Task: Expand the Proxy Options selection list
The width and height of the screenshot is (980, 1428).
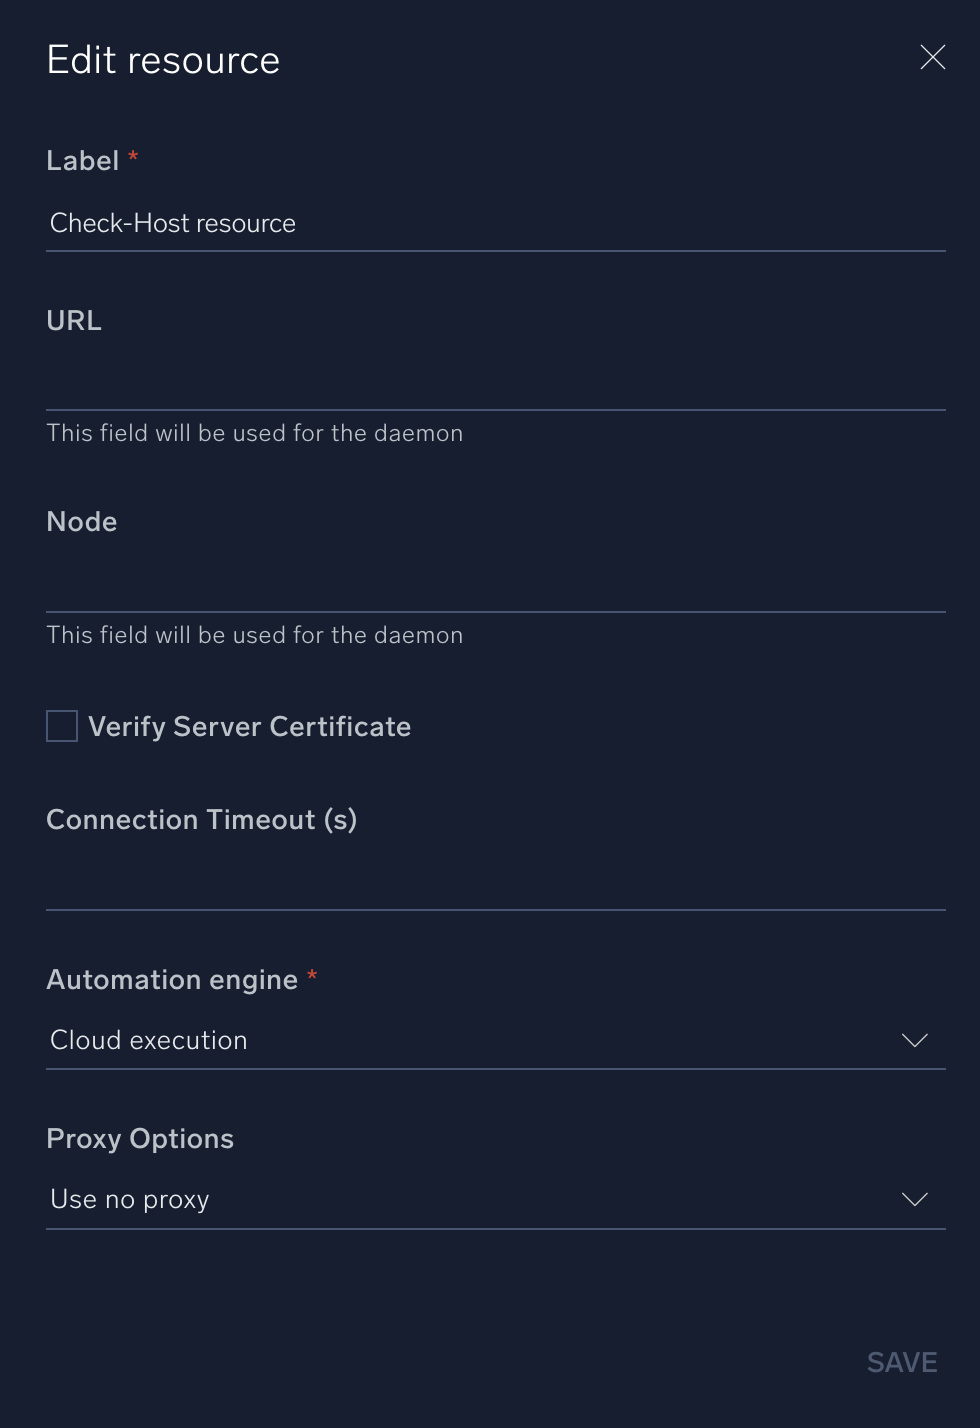Action: (x=496, y=1199)
